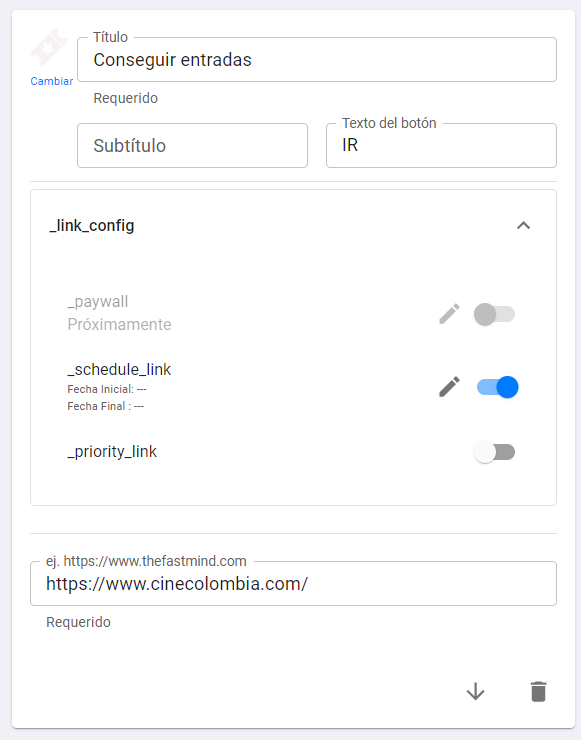Disable the _schedule_link switch

(497, 387)
